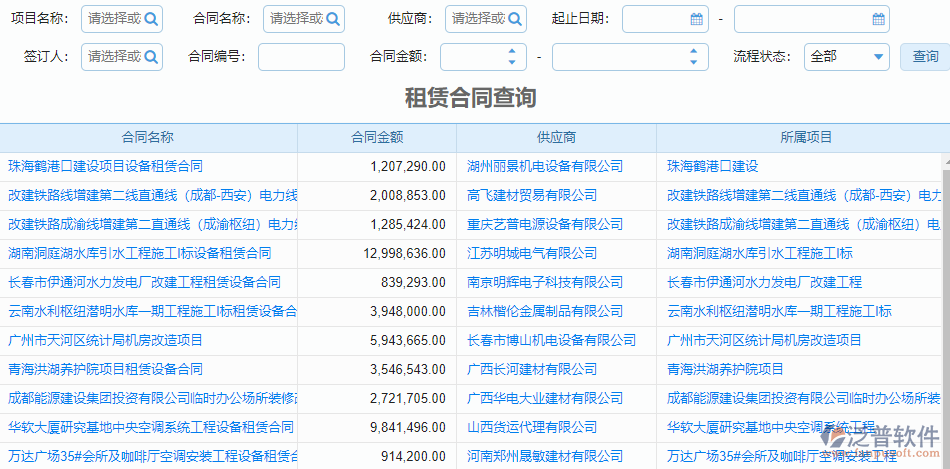Sort by the 合同金额 column header
The height and width of the screenshot is (469, 950).
pos(377,137)
